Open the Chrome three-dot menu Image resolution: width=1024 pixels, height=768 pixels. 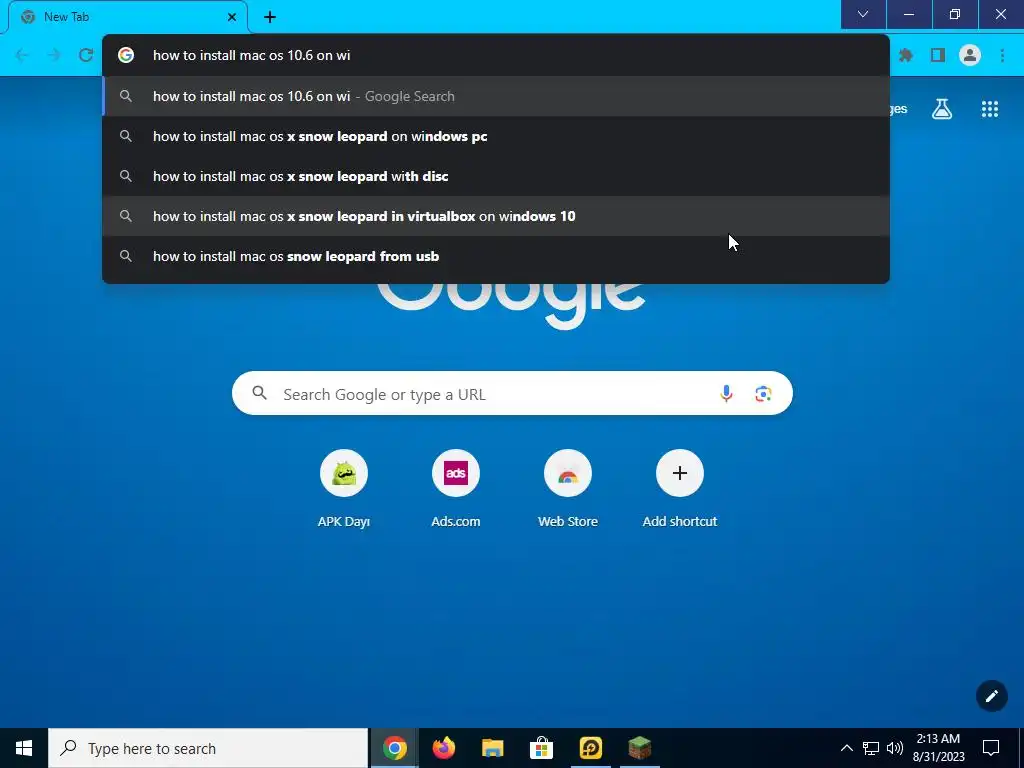[1002, 56]
